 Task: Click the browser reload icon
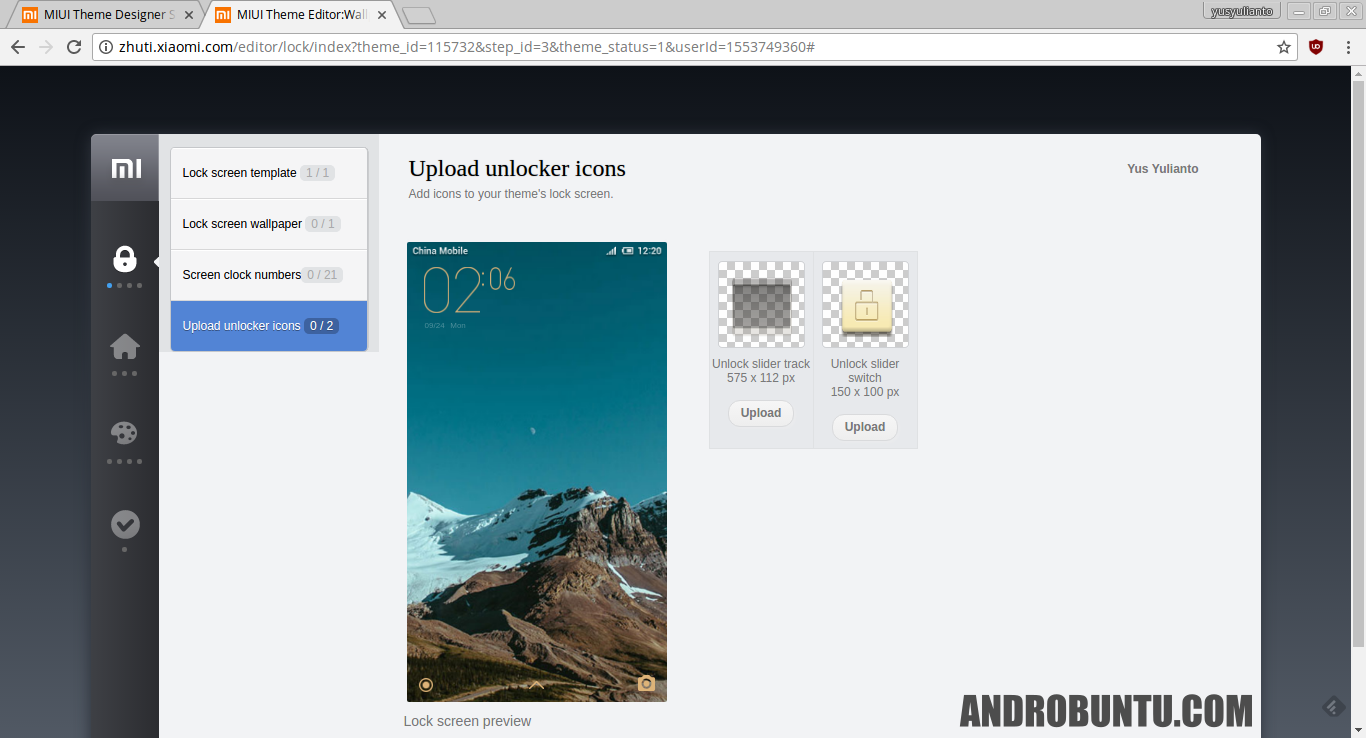[x=73, y=46]
